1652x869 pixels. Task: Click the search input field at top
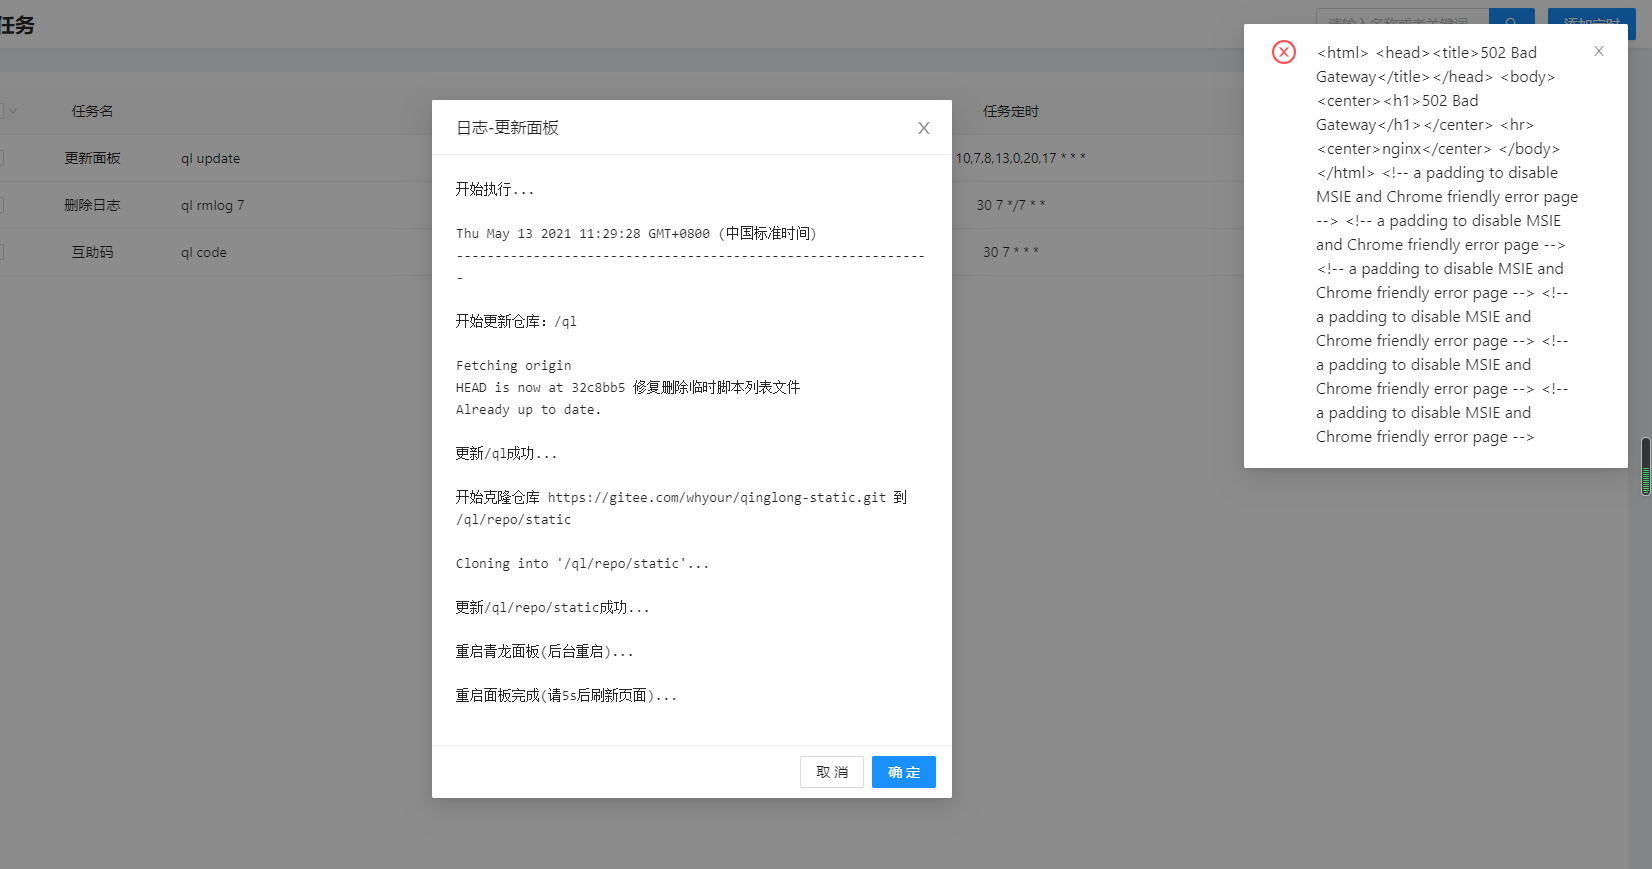[1402, 23]
